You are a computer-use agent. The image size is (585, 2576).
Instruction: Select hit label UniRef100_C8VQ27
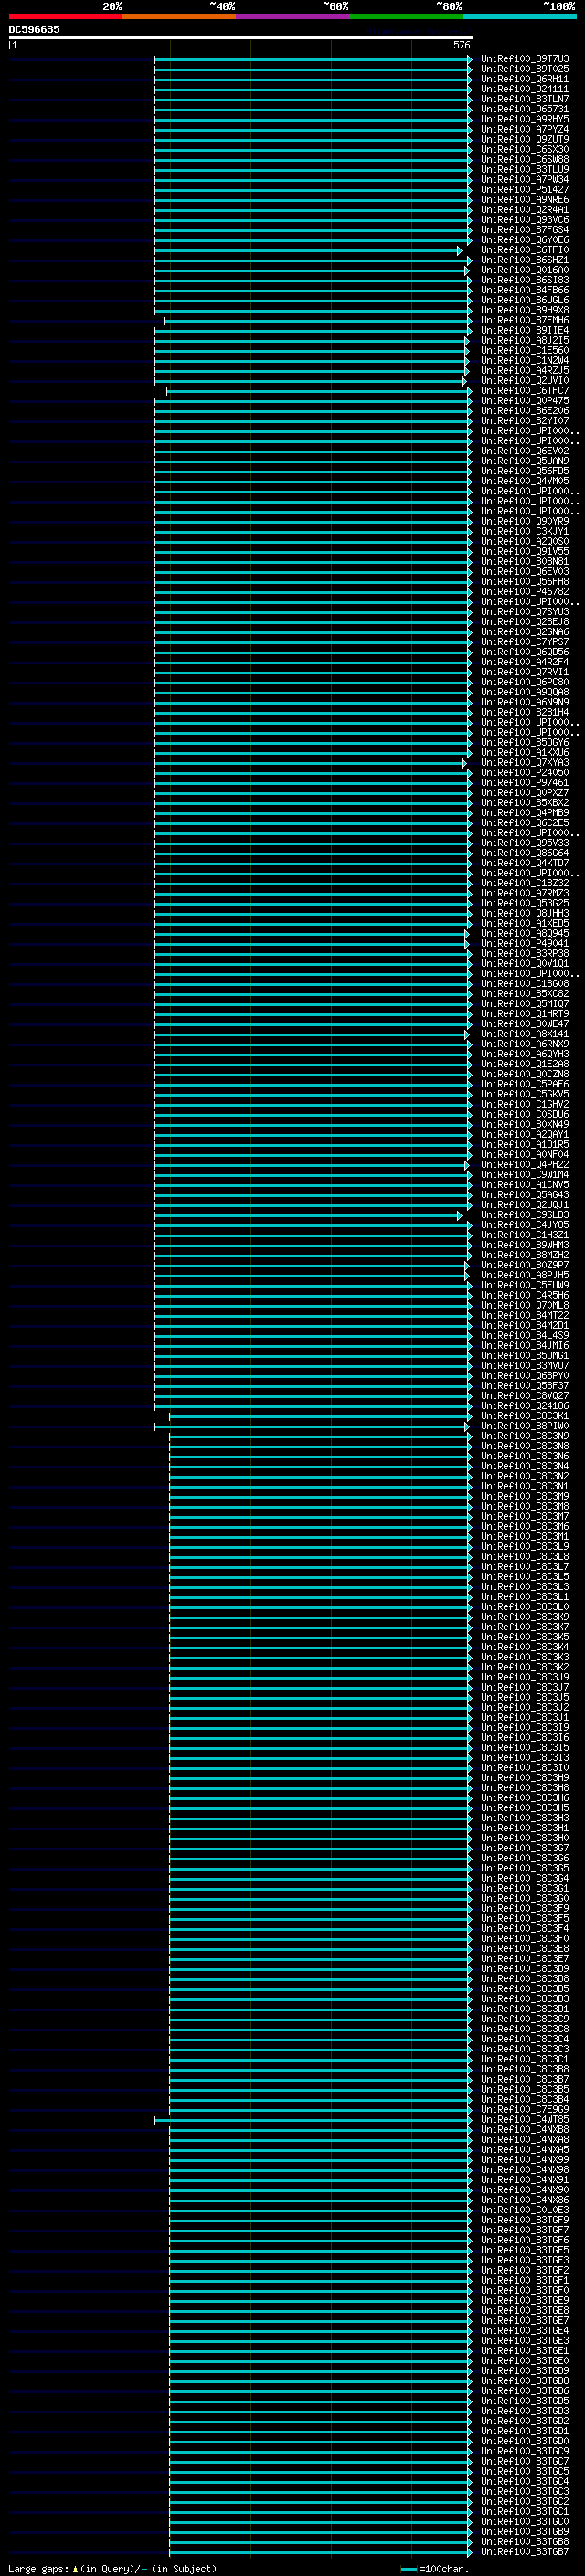(524, 1395)
